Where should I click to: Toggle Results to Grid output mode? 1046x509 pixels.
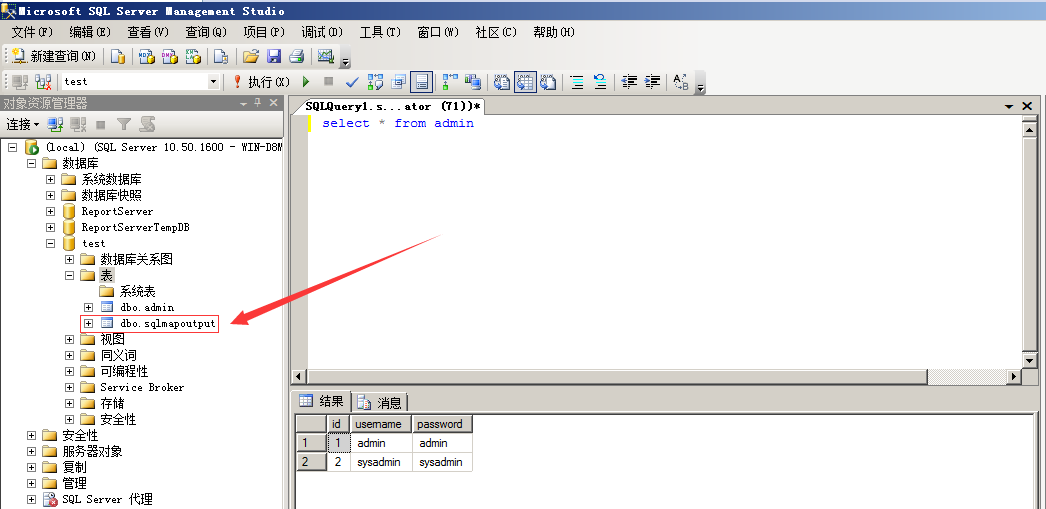[525, 82]
